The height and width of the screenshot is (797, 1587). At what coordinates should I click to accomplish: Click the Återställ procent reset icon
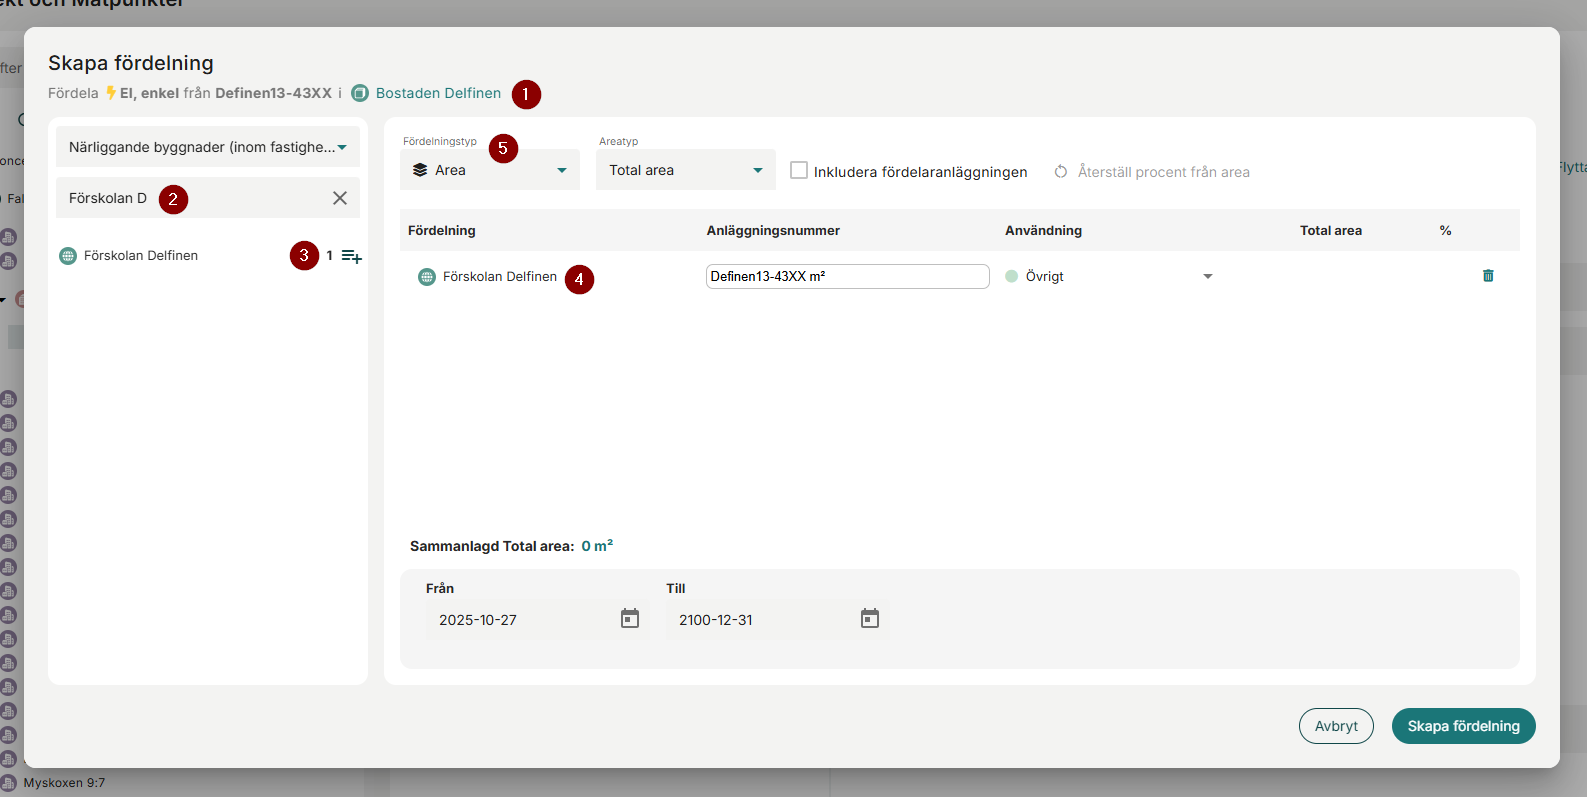coord(1061,172)
